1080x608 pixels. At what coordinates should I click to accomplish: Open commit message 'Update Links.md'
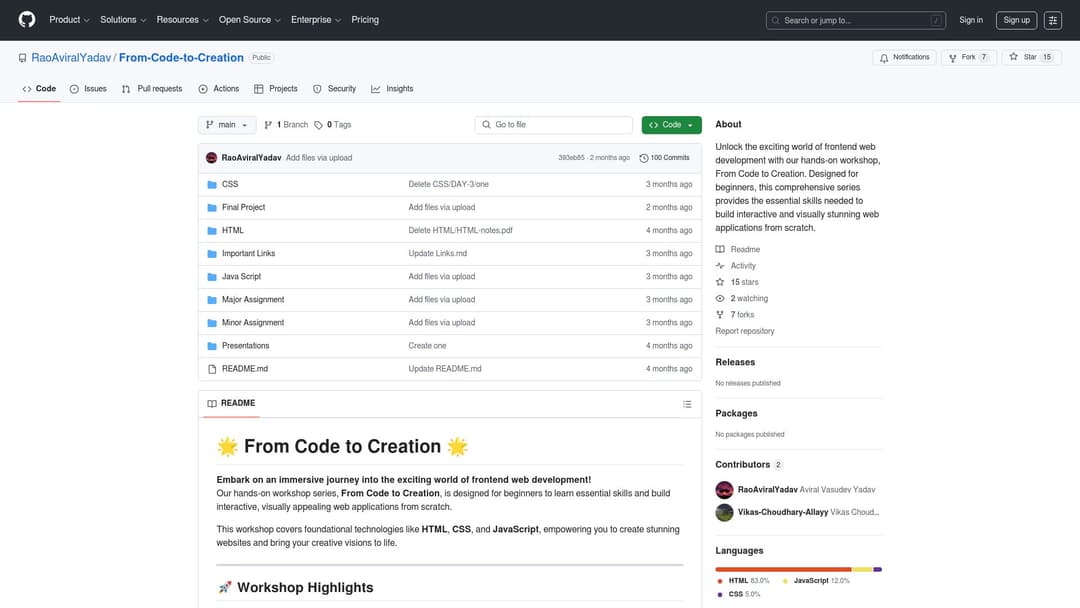(437, 253)
